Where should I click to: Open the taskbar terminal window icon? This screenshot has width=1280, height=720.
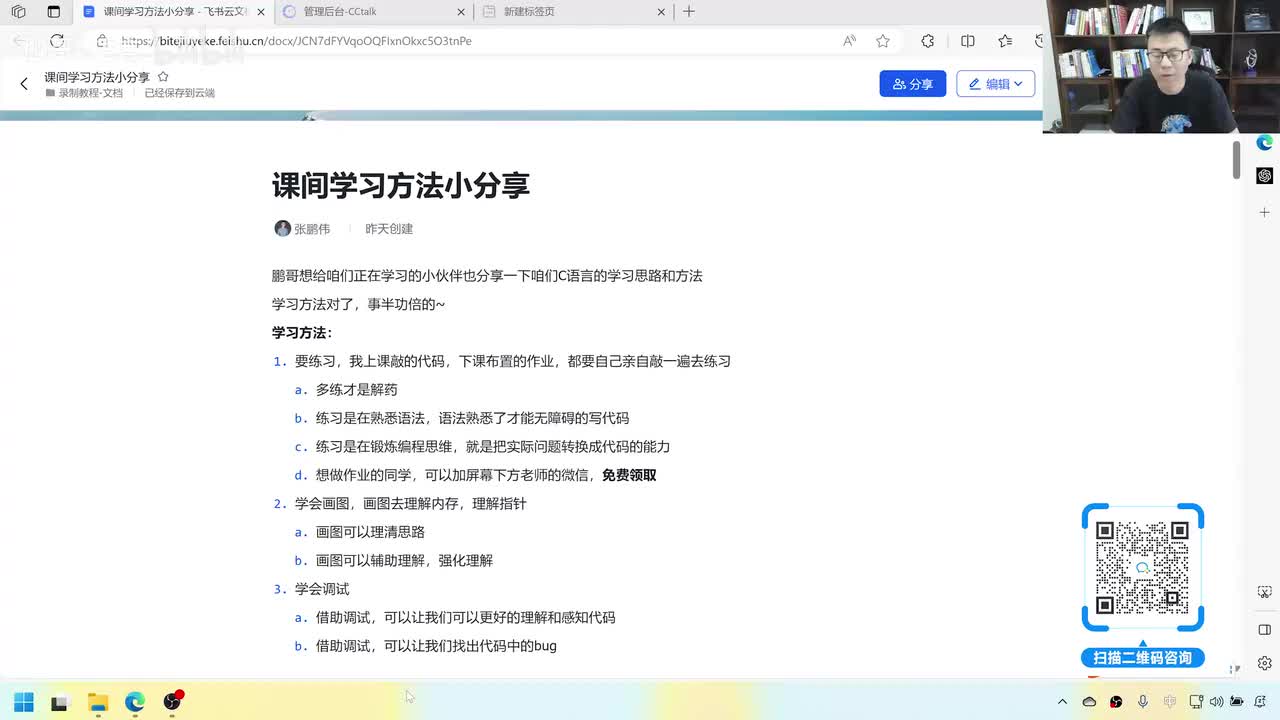59,703
